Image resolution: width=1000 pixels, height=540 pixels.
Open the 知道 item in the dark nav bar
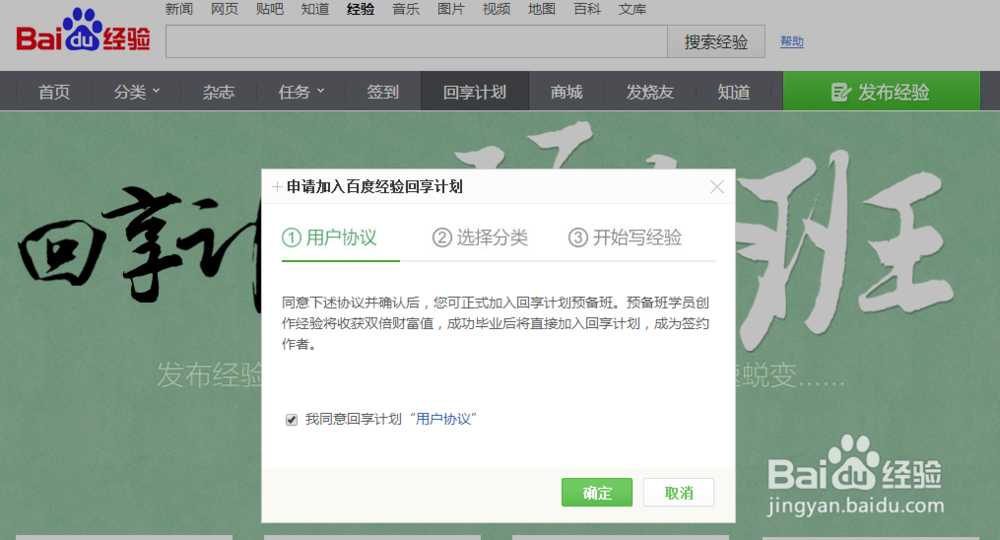click(734, 92)
